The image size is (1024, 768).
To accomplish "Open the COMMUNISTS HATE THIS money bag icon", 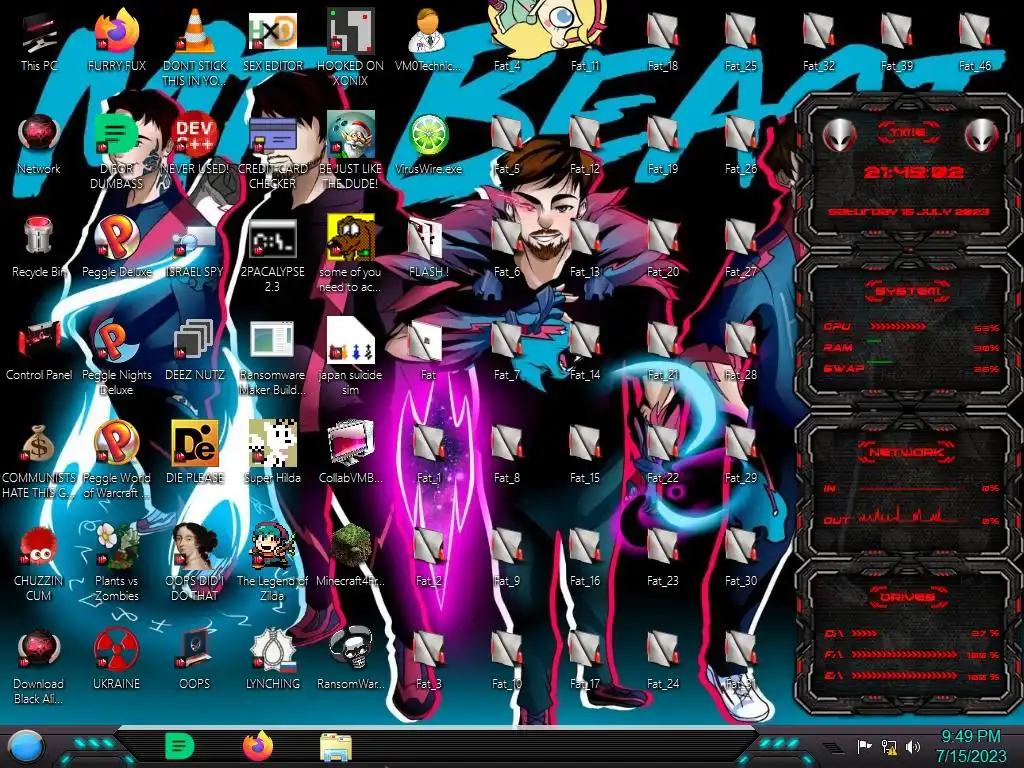I will pyautogui.click(x=39, y=460).
